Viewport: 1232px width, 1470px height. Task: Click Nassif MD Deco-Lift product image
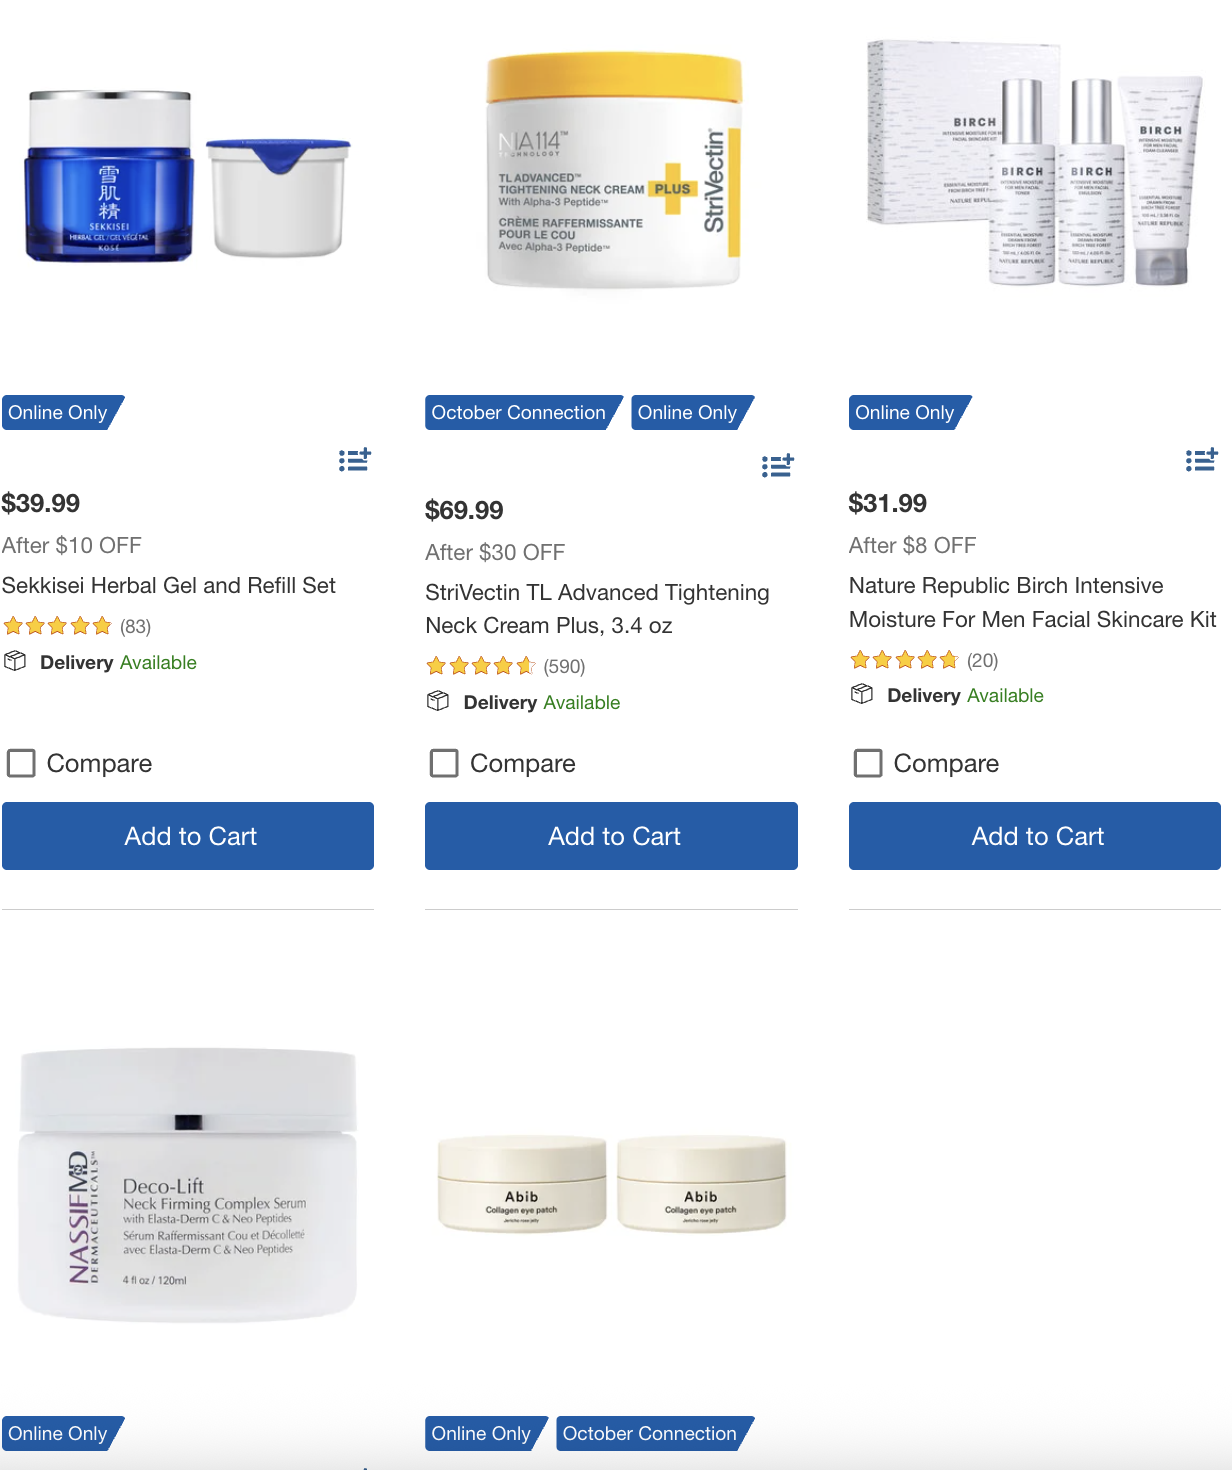(x=188, y=1185)
